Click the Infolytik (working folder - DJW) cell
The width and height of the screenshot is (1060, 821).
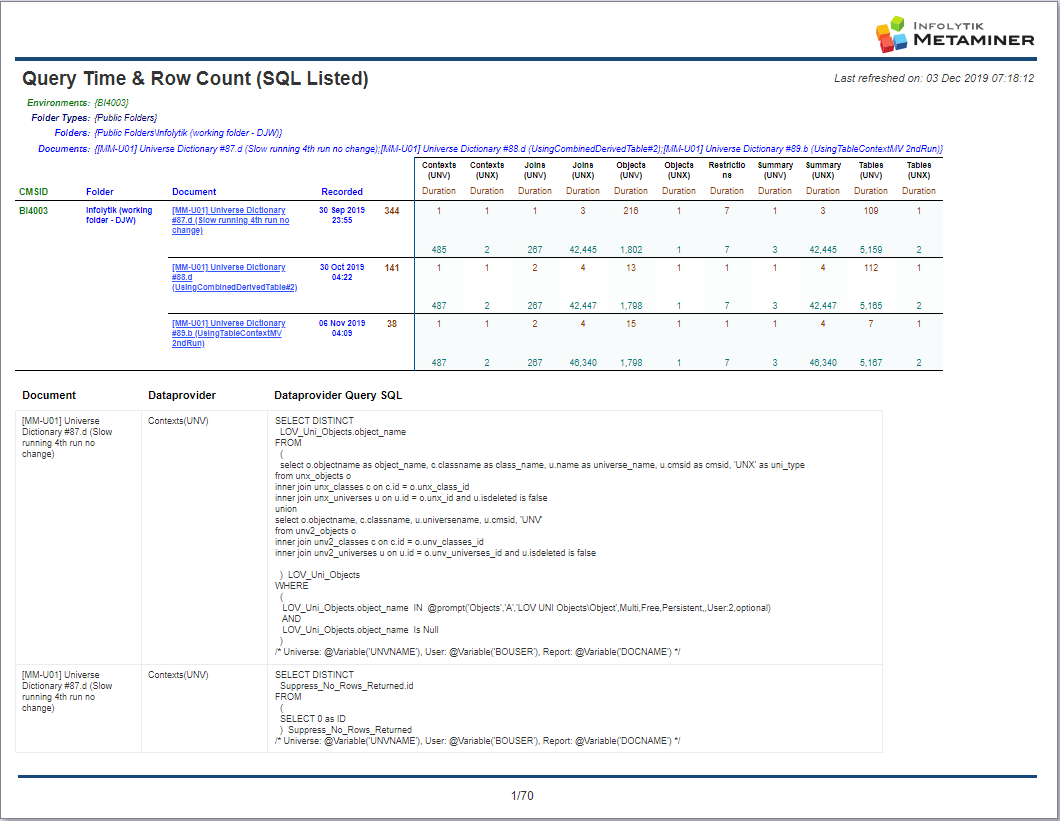[119, 216]
